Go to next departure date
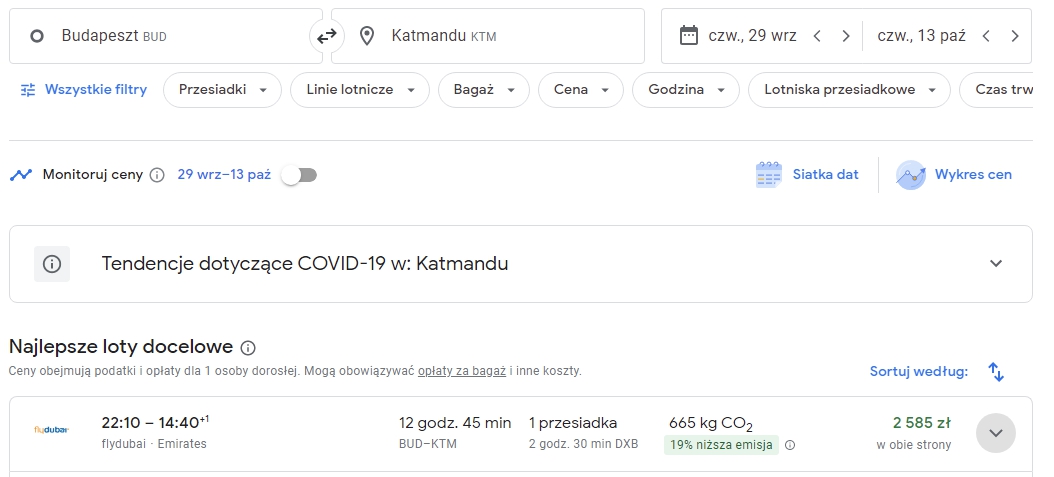 846,36
